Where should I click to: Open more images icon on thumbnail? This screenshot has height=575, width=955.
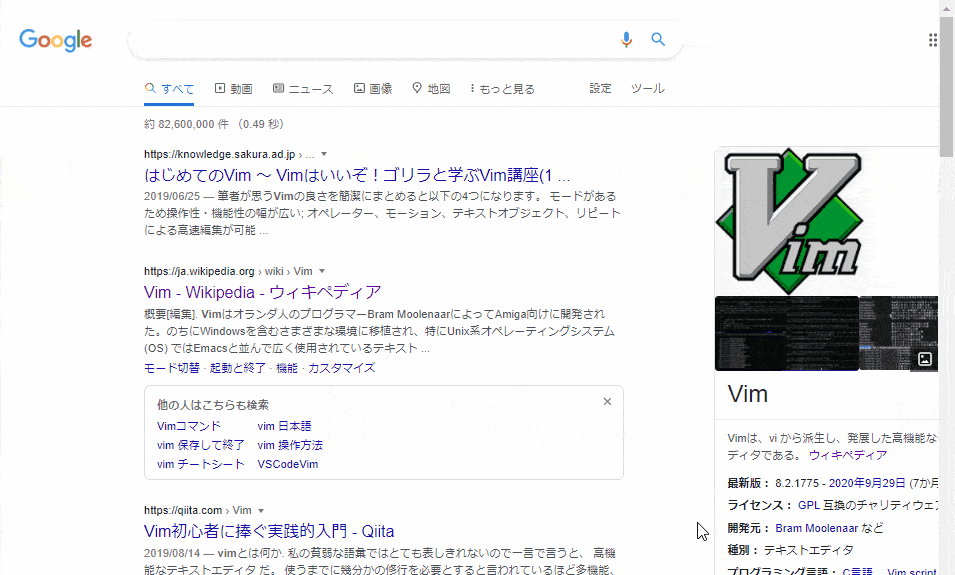pyautogui.click(x=925, y=358)
